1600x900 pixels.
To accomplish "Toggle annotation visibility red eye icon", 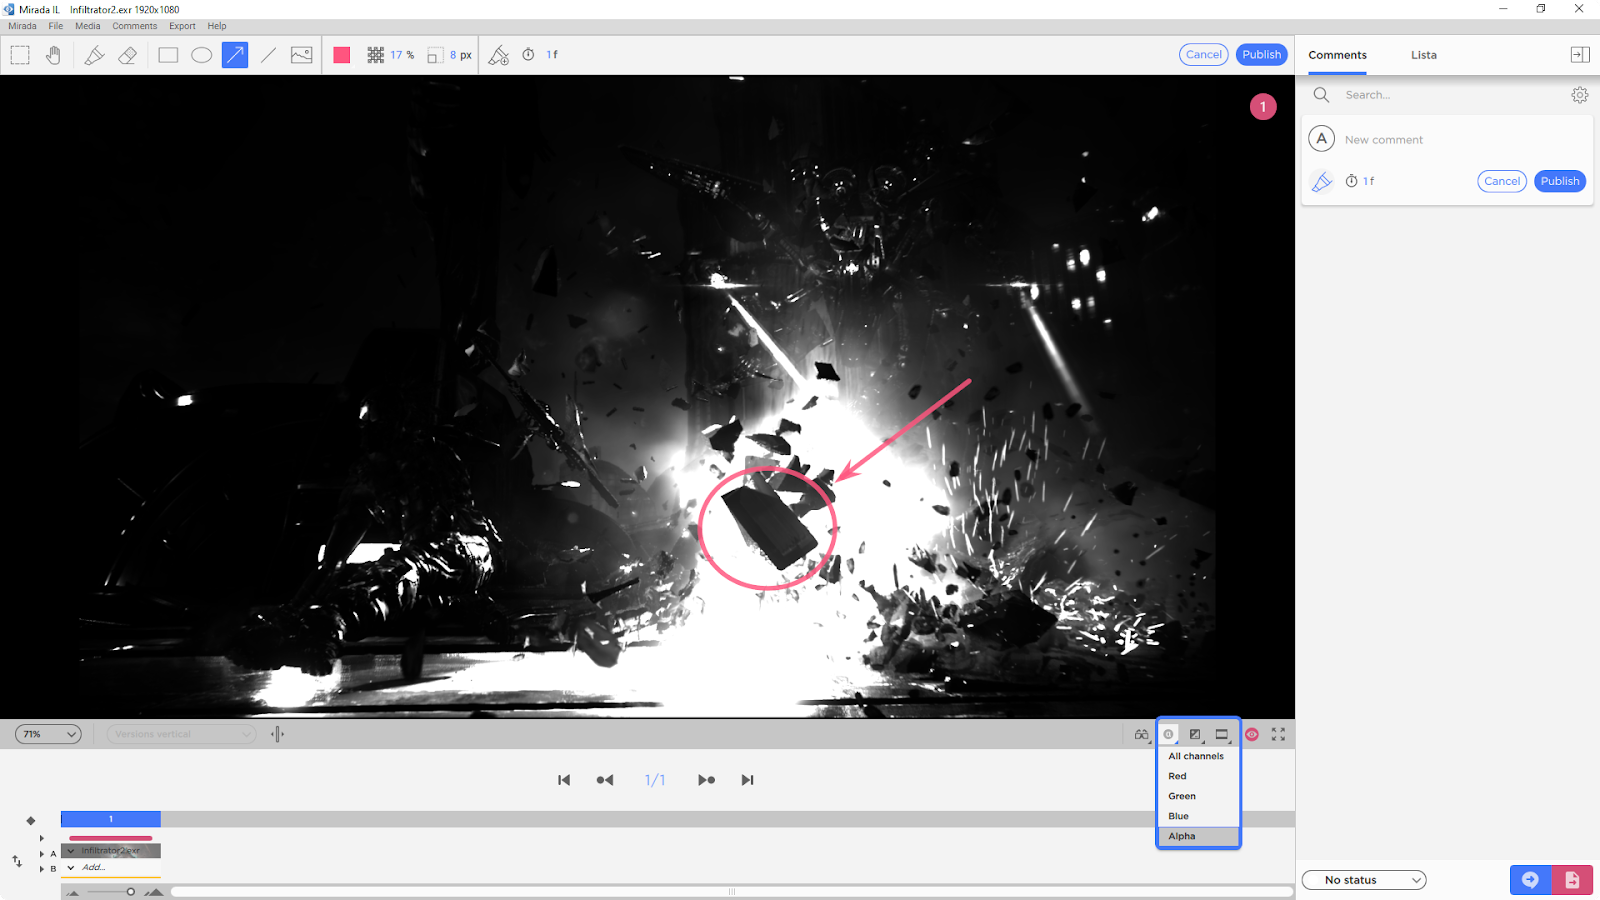I will (x=1252, y=734).
